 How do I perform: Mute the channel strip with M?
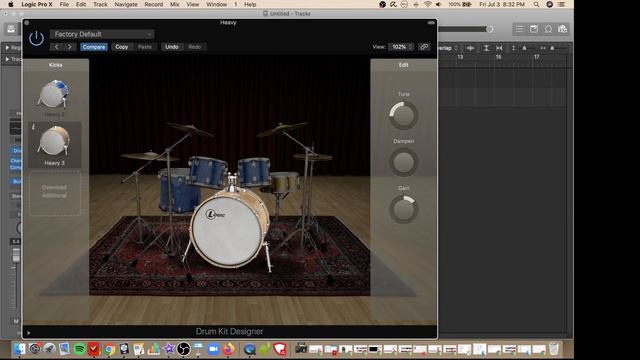16,321
